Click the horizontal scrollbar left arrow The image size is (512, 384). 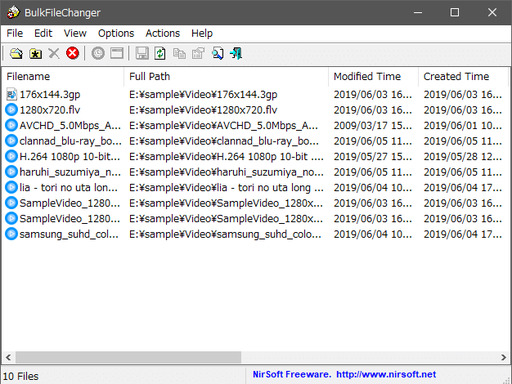click(8, 358)
